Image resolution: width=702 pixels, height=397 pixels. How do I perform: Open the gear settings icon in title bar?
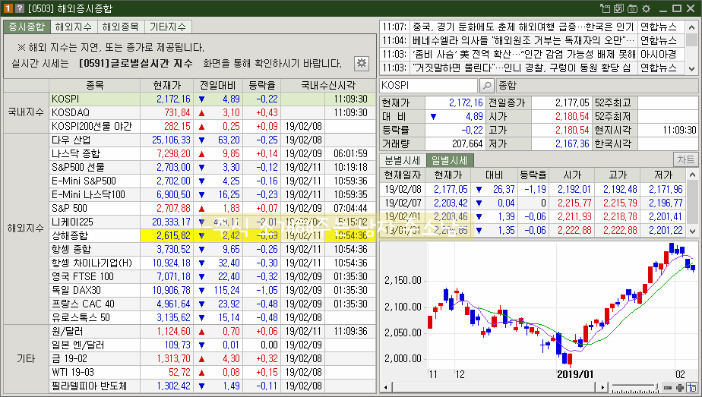coord(646,8)
